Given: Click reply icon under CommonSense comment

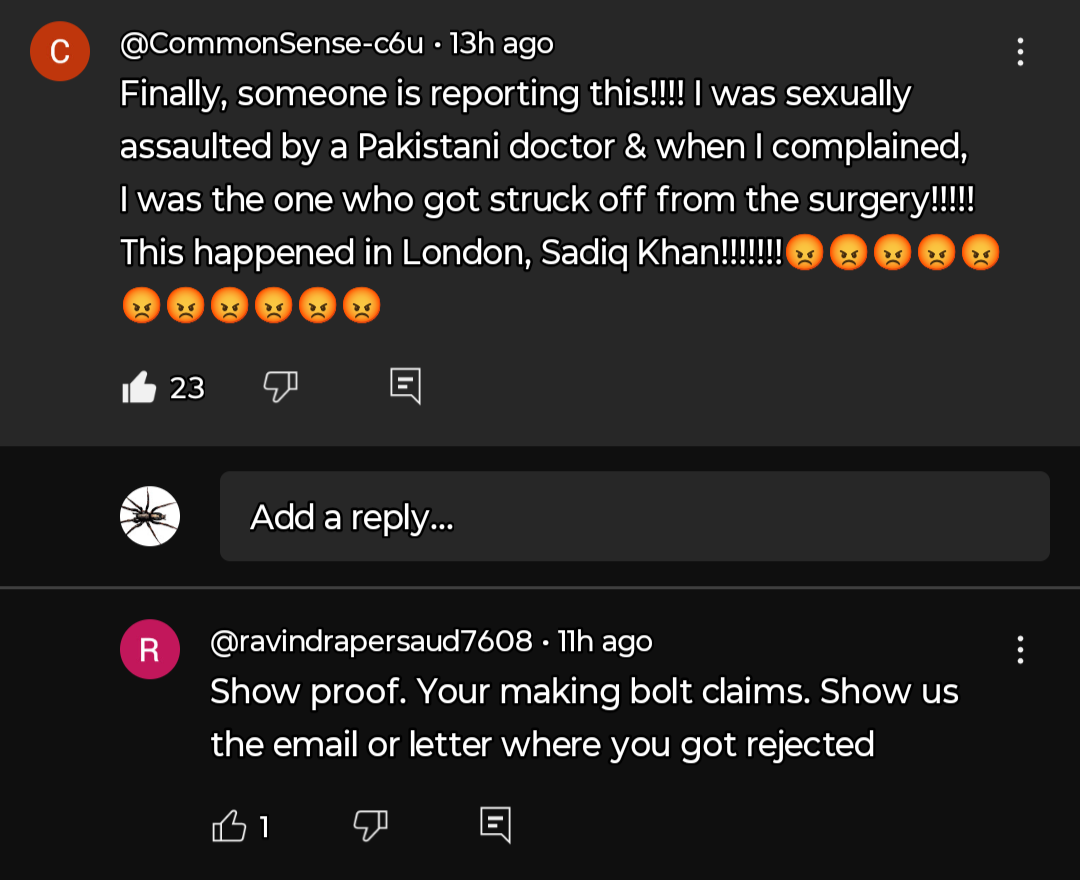Looking at the screenshot, I should click(x=405, y=386).
